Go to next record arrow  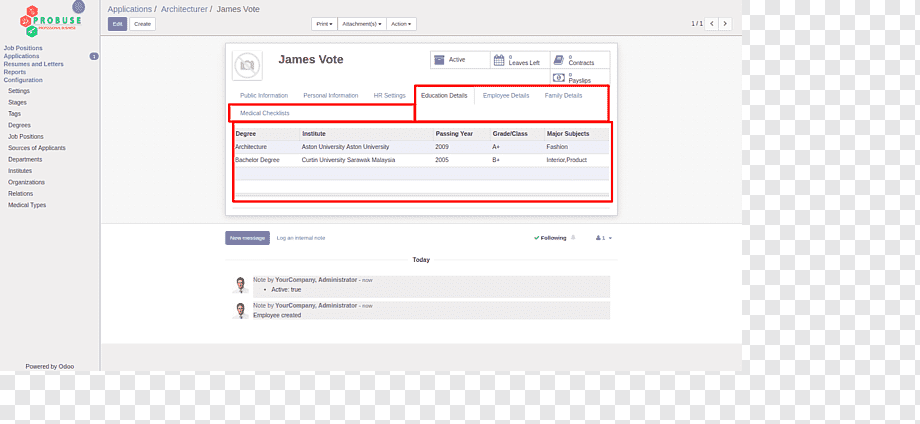point(726,23)
